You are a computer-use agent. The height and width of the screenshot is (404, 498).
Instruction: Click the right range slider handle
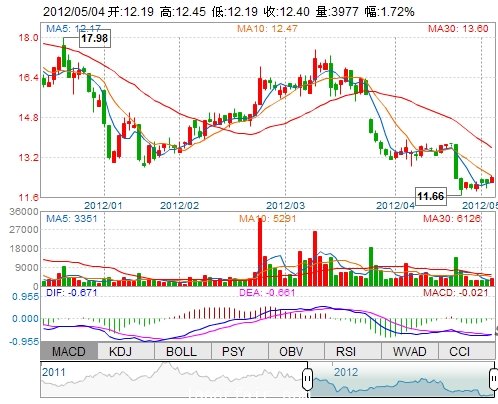click(493, 379)
